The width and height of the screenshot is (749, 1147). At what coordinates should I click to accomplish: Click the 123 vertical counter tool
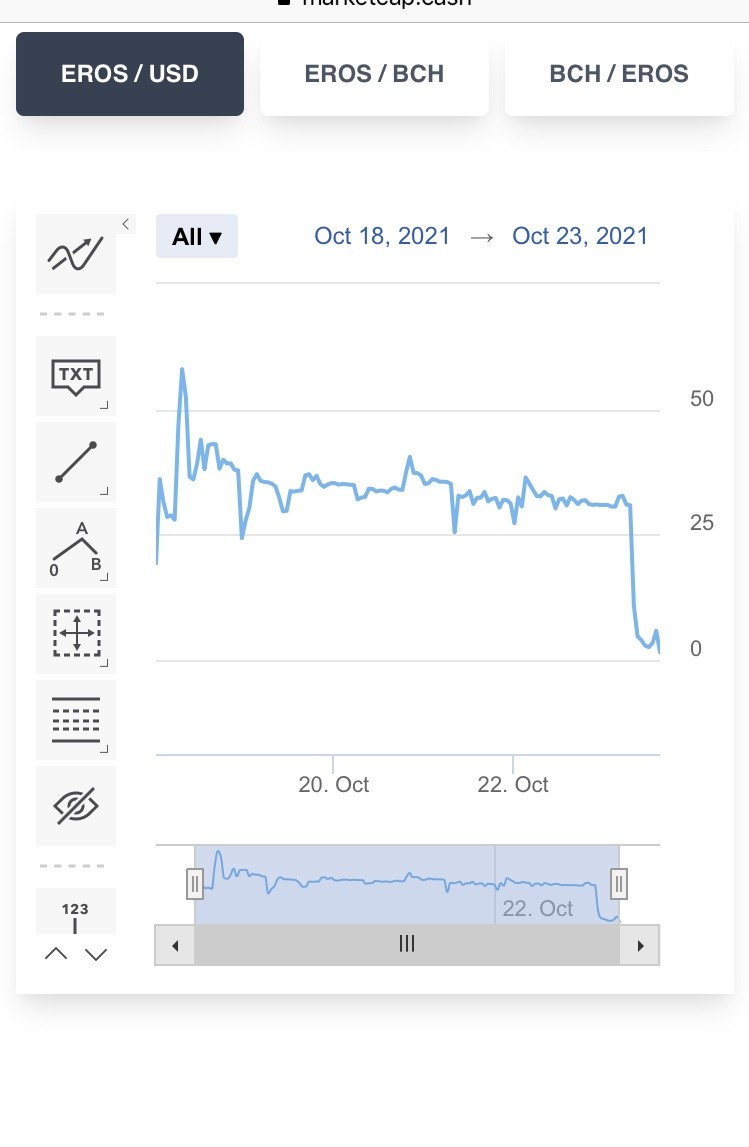[76, 911]
